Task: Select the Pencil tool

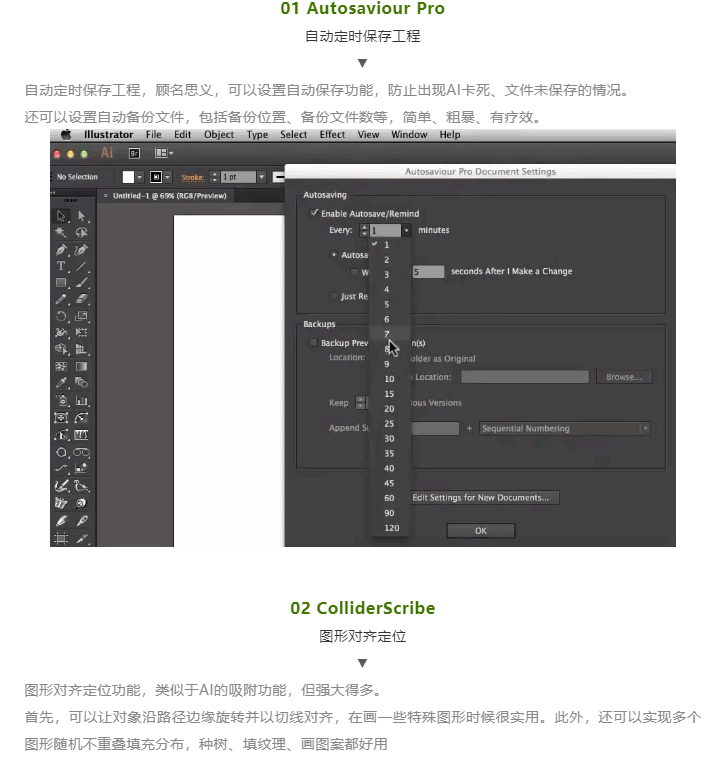Action: pos(61,299)
